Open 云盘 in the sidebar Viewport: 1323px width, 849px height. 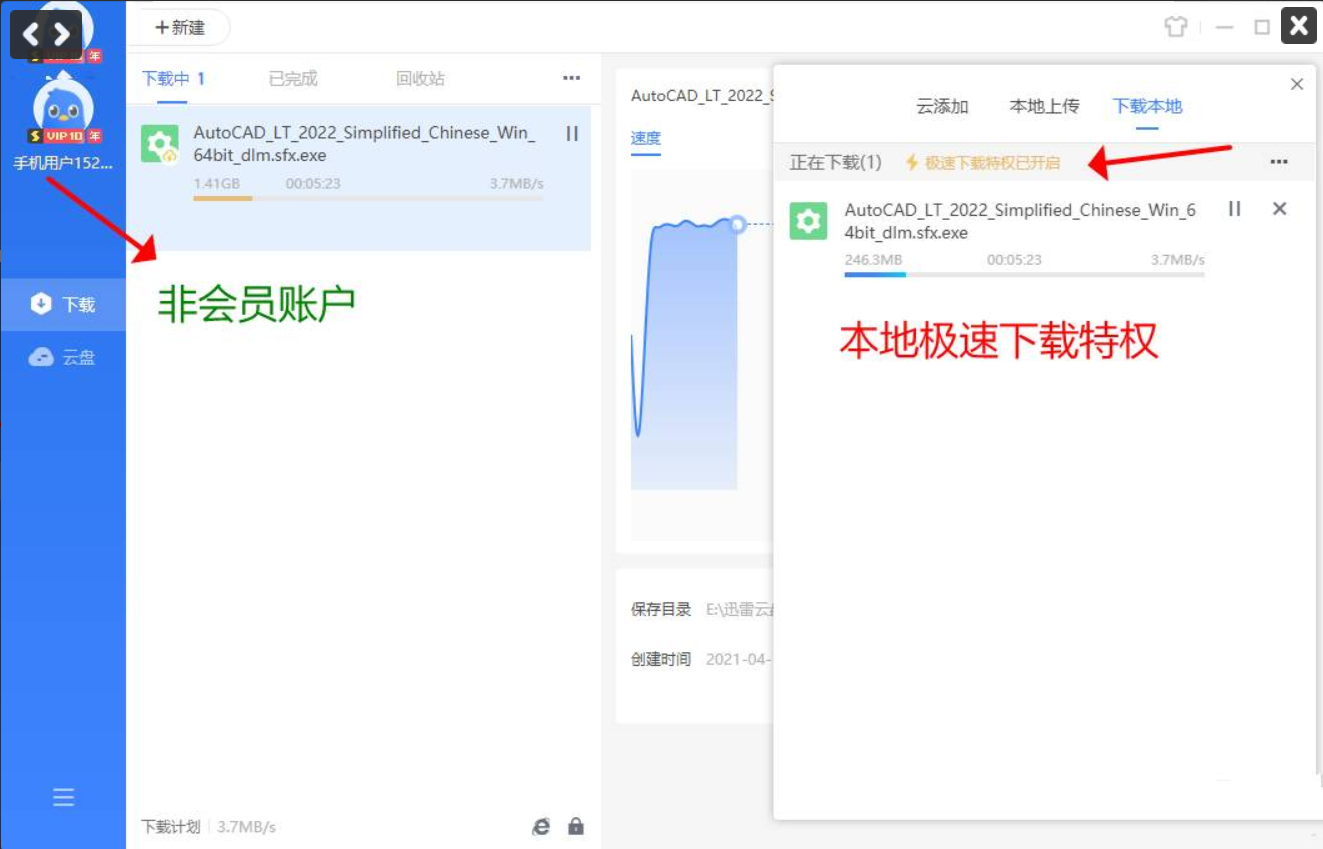pyautogui.click(x=64, y=357)
